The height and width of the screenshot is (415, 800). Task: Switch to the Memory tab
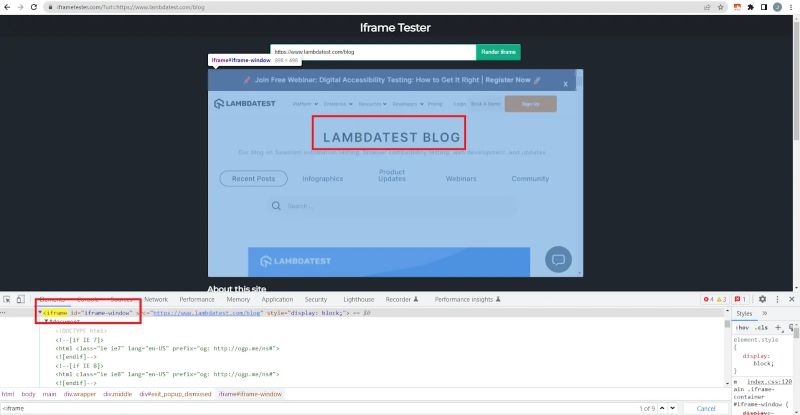click(238, 300)
